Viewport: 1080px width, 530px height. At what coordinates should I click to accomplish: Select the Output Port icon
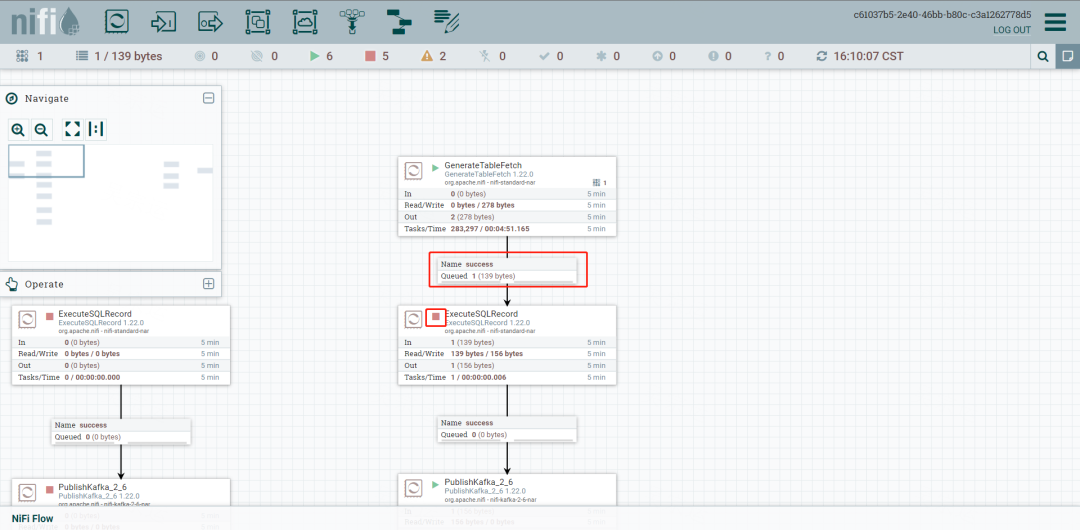pos(211,22)
